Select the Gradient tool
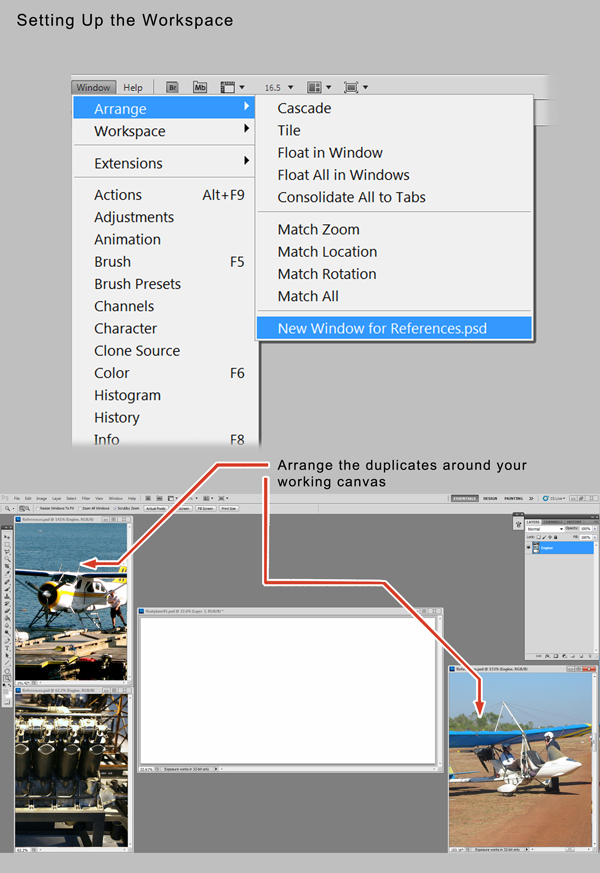 [7, 617]
